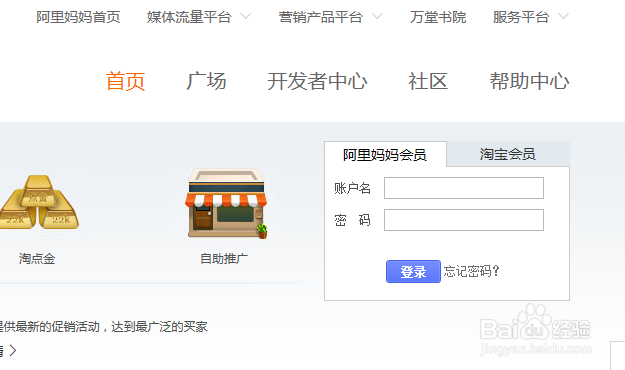Click the 自助推广 label

pyautogui.click(x=224, y=259)
